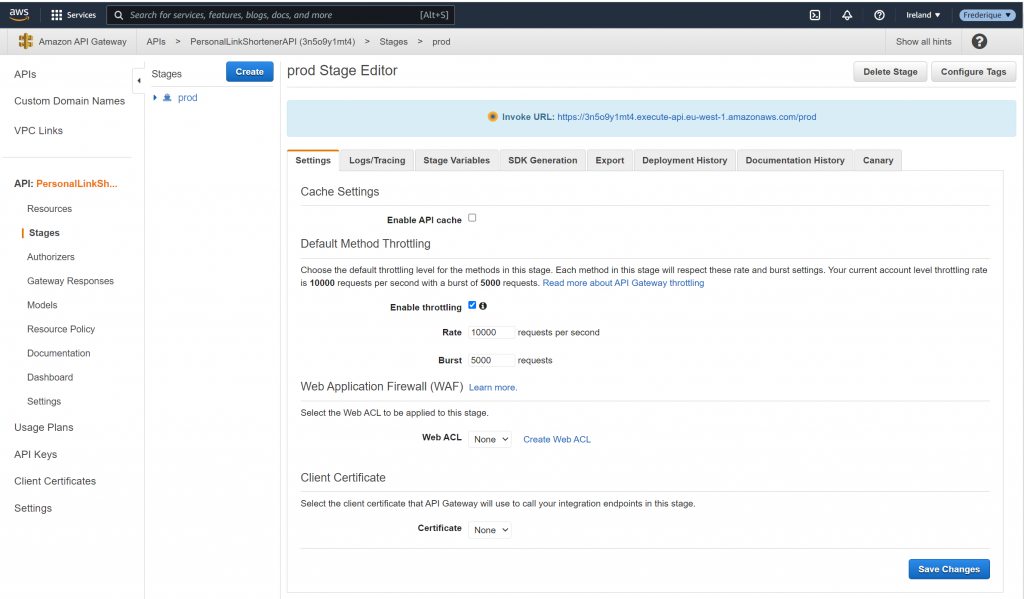Image resolution: width=1024 pixels, height=599 pixels.
Task: Open the support help icon
Action: [879, 15]
